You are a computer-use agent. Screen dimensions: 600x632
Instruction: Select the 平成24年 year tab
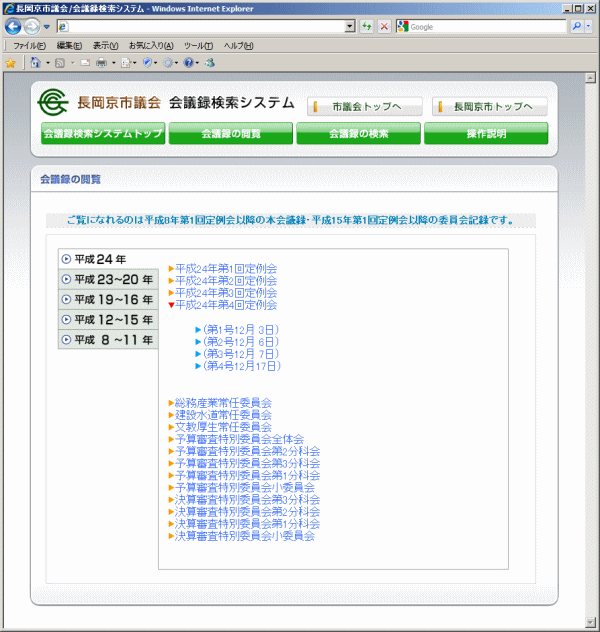coord(108,259)
